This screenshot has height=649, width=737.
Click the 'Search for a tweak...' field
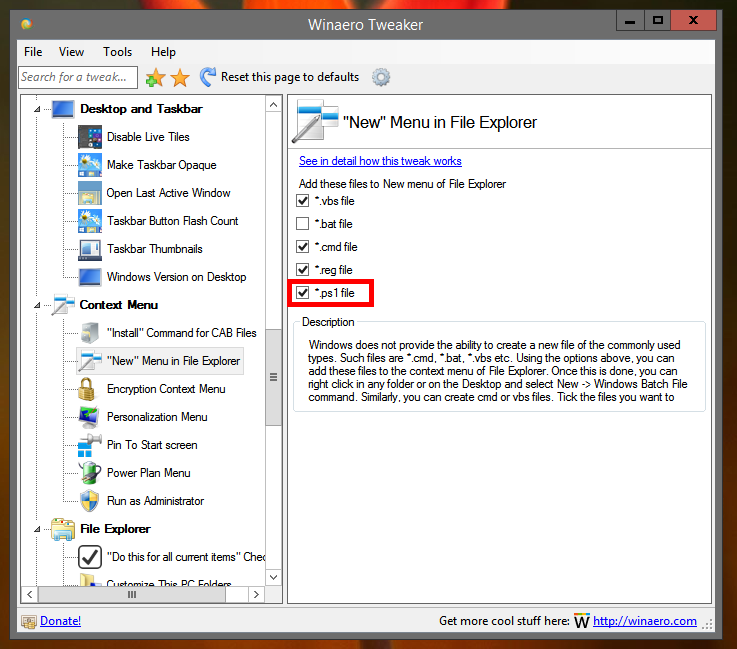pyautogui.click(x=78, y=77)
